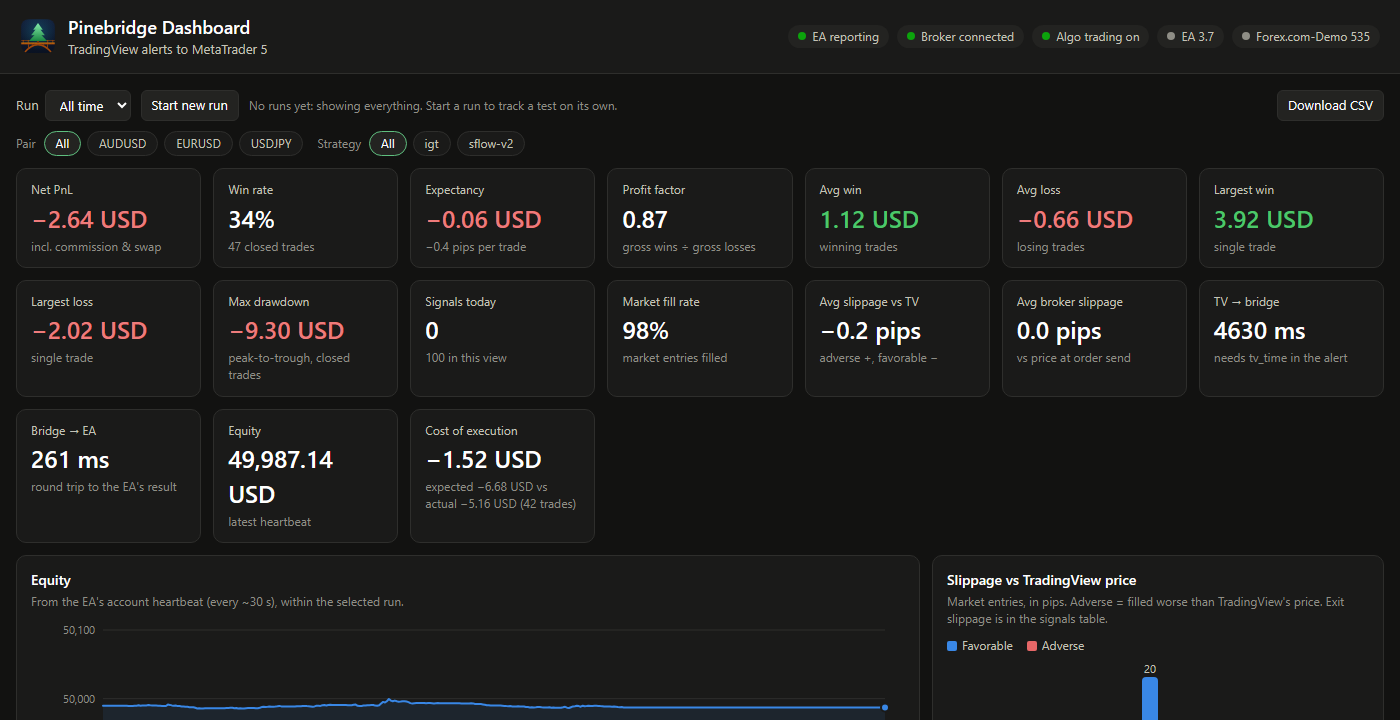The width and height of the screenshot is (1400, 720).
Task: Click the slippage bar labeled 20
Action: (1150, 698)
